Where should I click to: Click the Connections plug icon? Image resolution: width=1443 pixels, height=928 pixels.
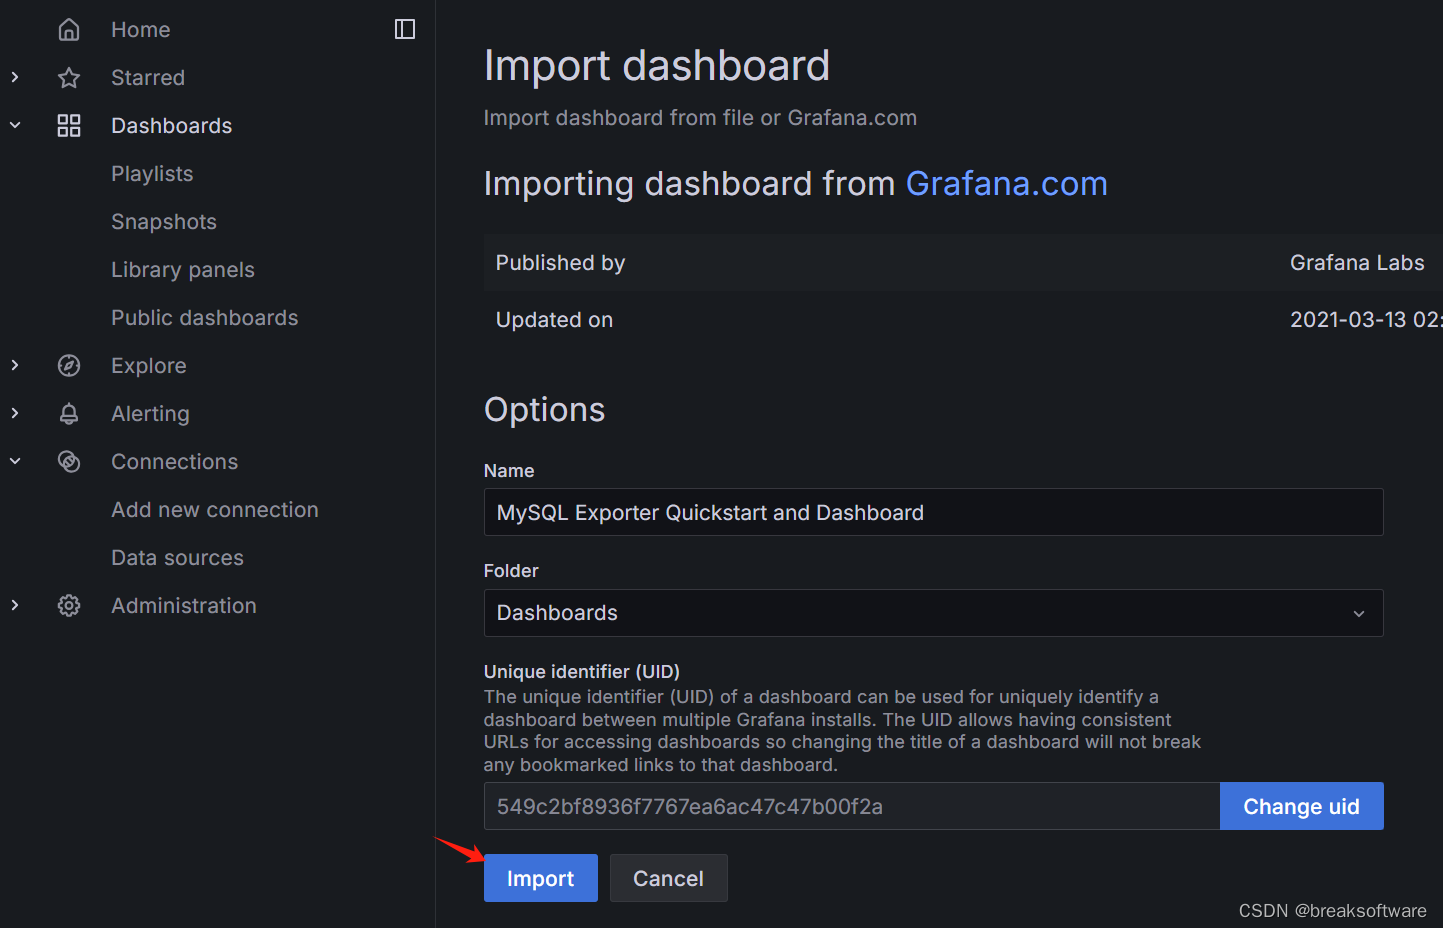[69, 462]
